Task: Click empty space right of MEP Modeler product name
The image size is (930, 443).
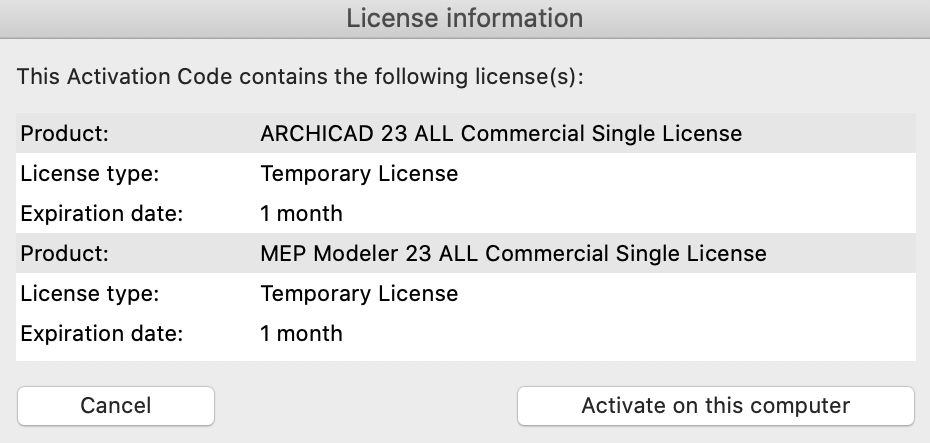Action: point(842,253)
